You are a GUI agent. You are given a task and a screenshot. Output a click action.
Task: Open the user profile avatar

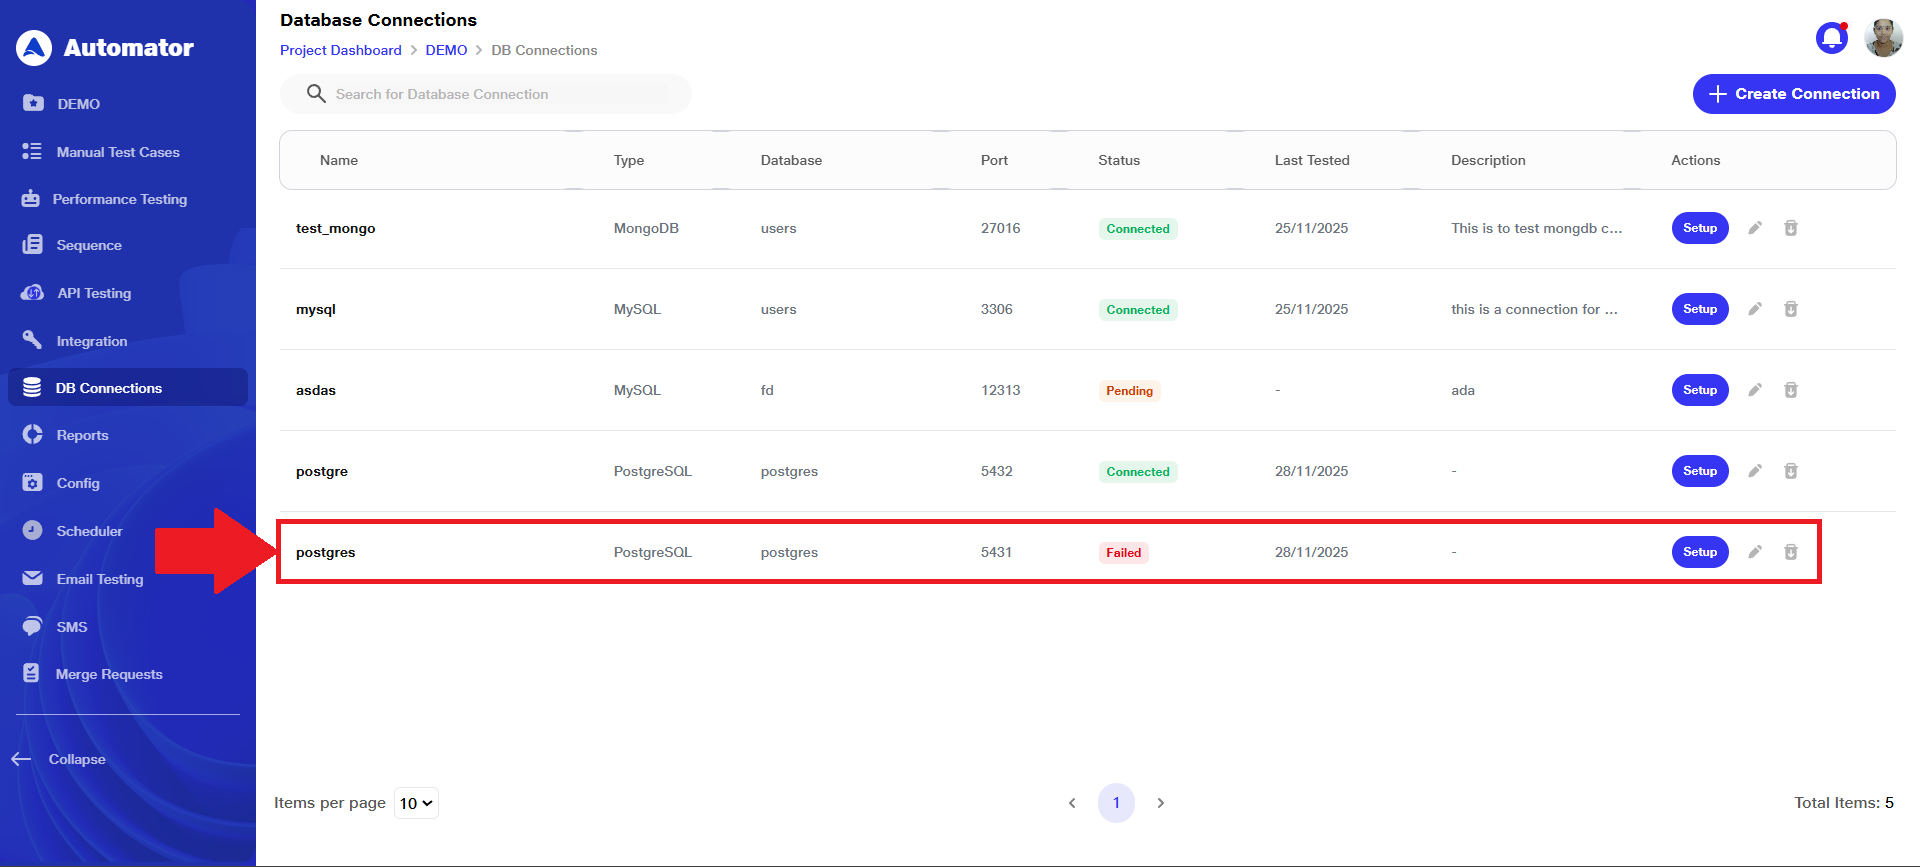point(1883,38)
